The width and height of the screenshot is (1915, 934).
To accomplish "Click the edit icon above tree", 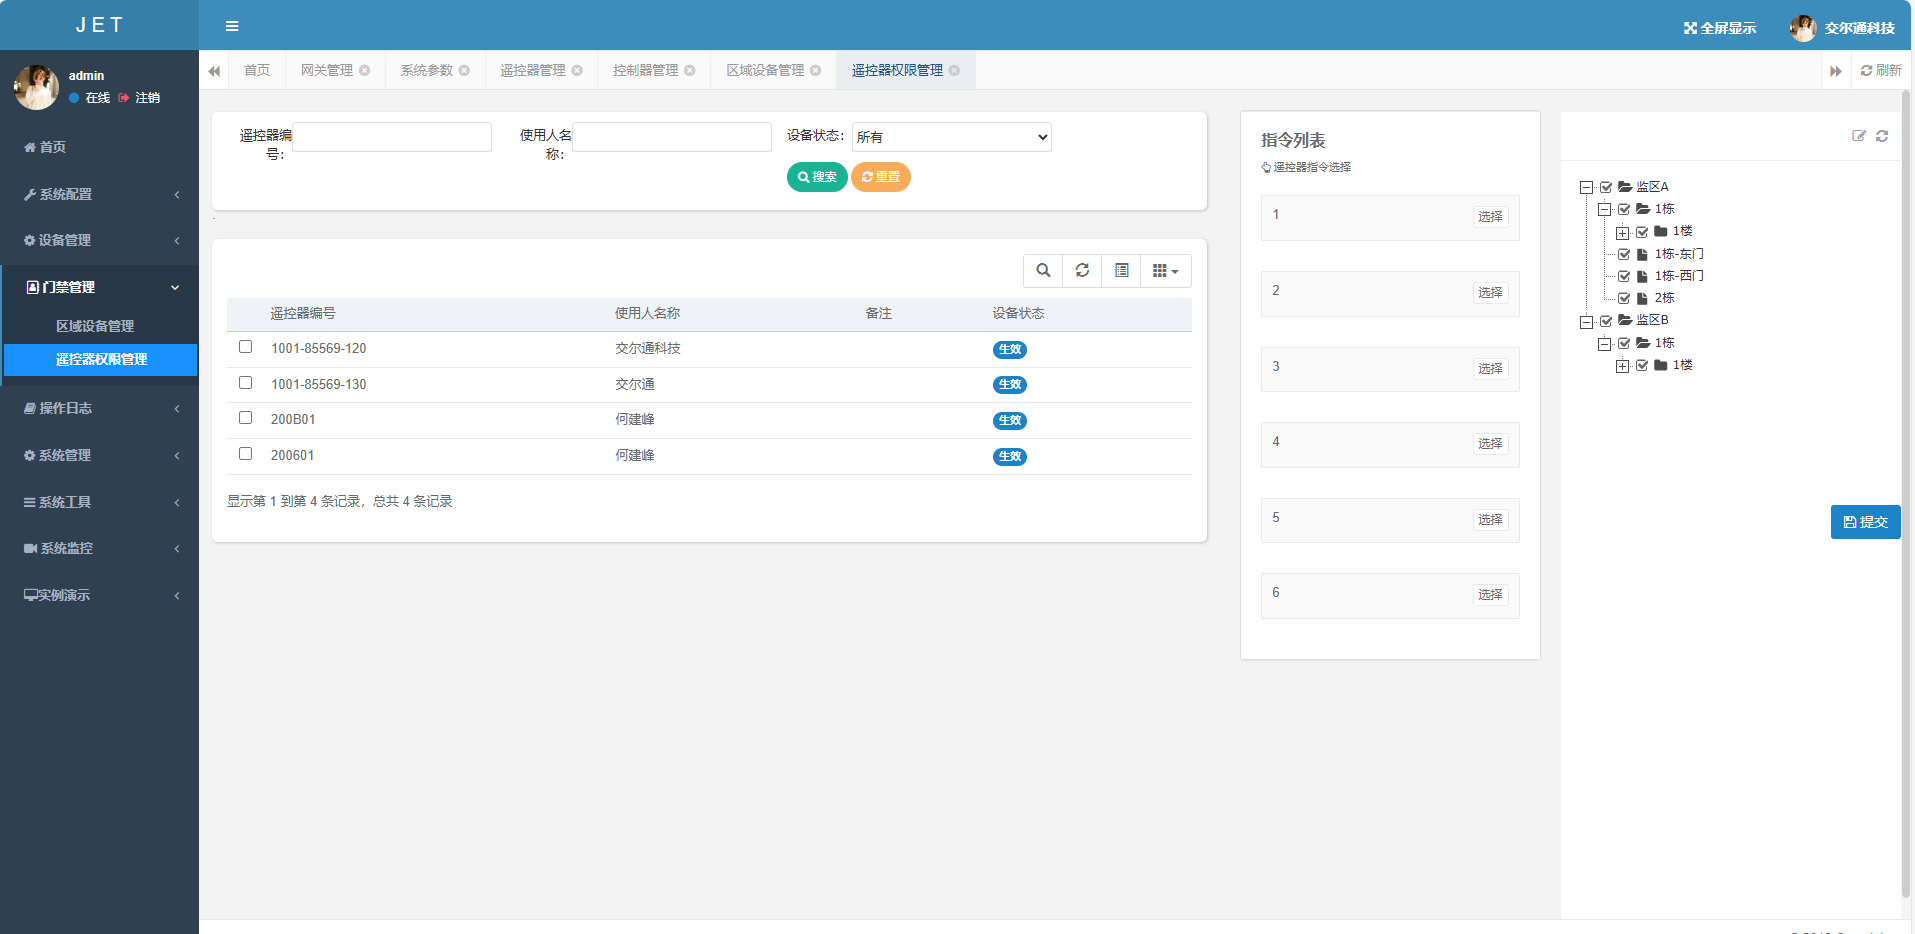I will tap(1859, 136).
